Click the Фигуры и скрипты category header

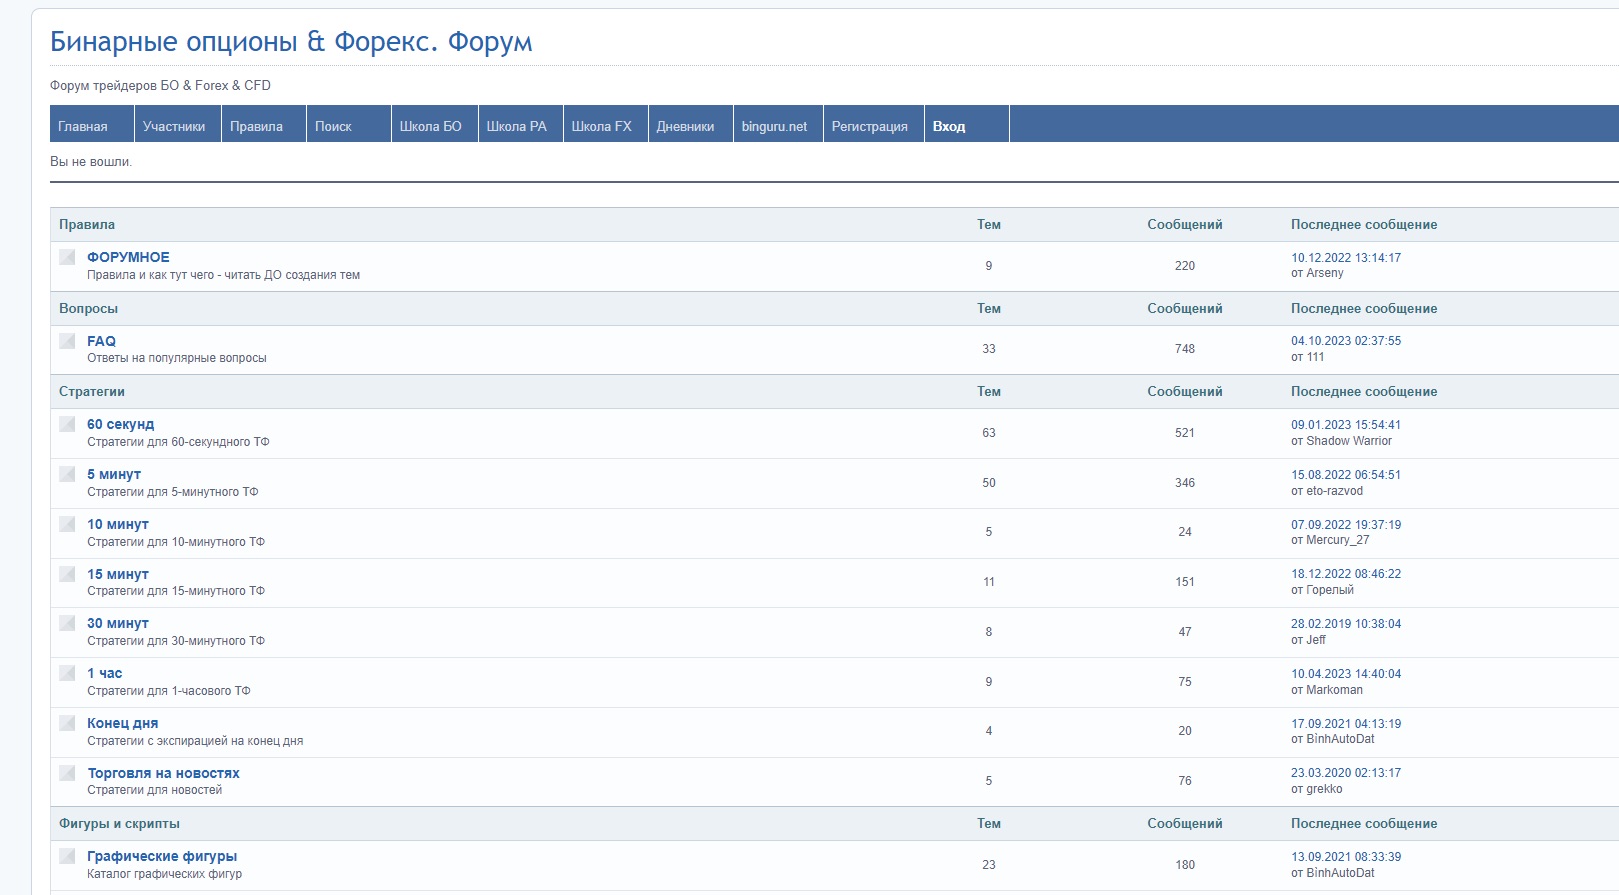(x=119, y=824)
